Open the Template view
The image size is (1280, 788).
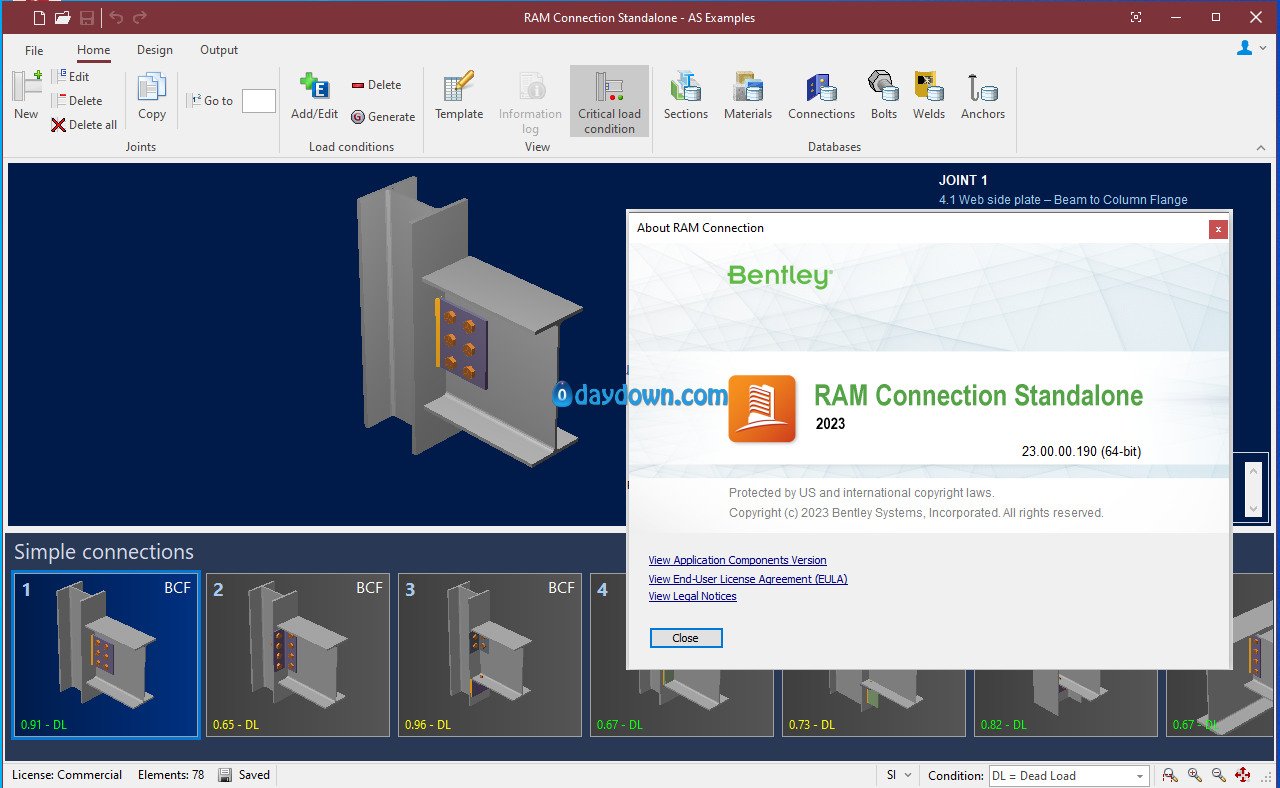459,96
